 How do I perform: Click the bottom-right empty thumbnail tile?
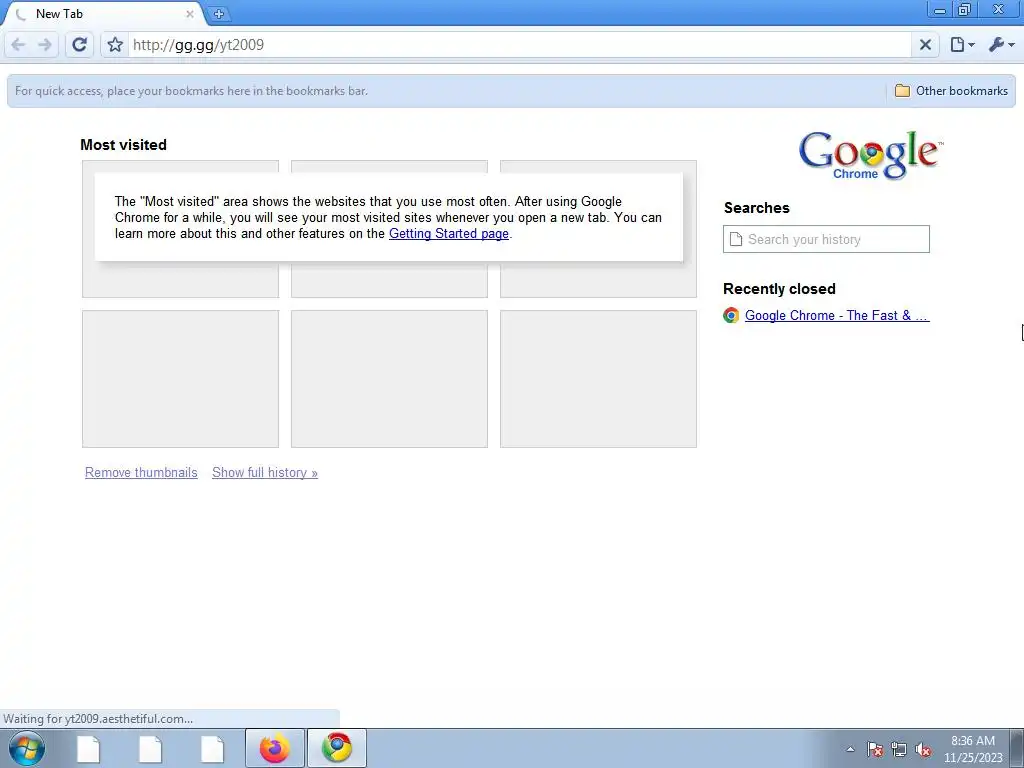(x=598, y=379)
